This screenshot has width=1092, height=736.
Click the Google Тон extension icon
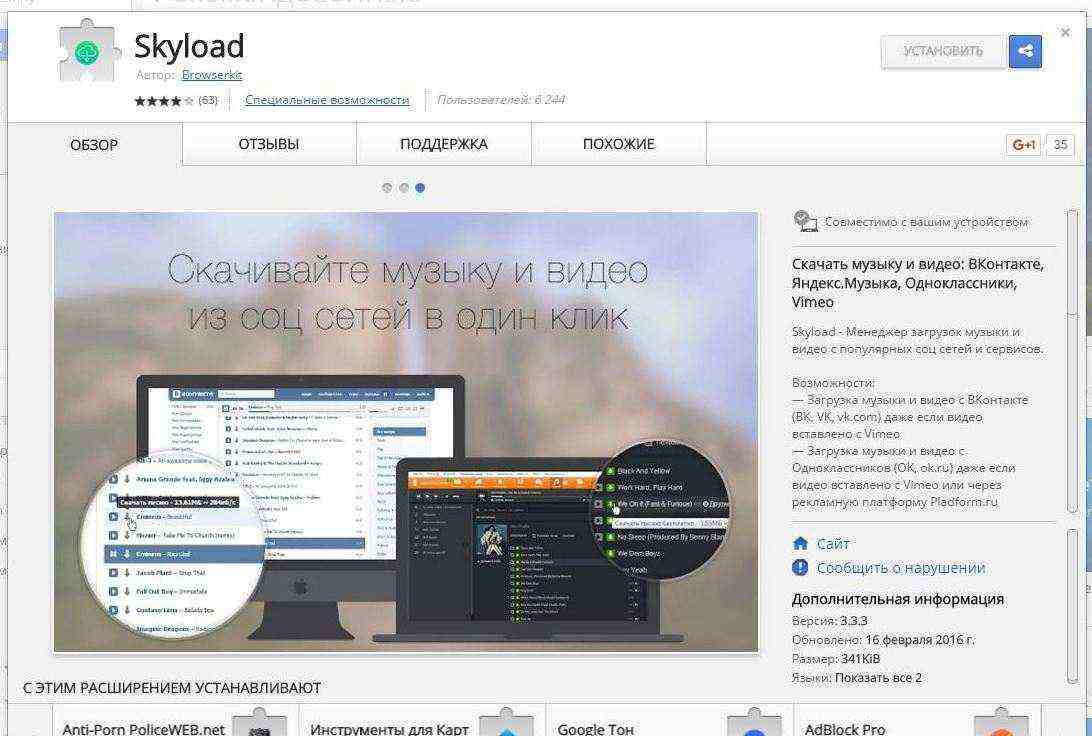[x=754, y=722]
